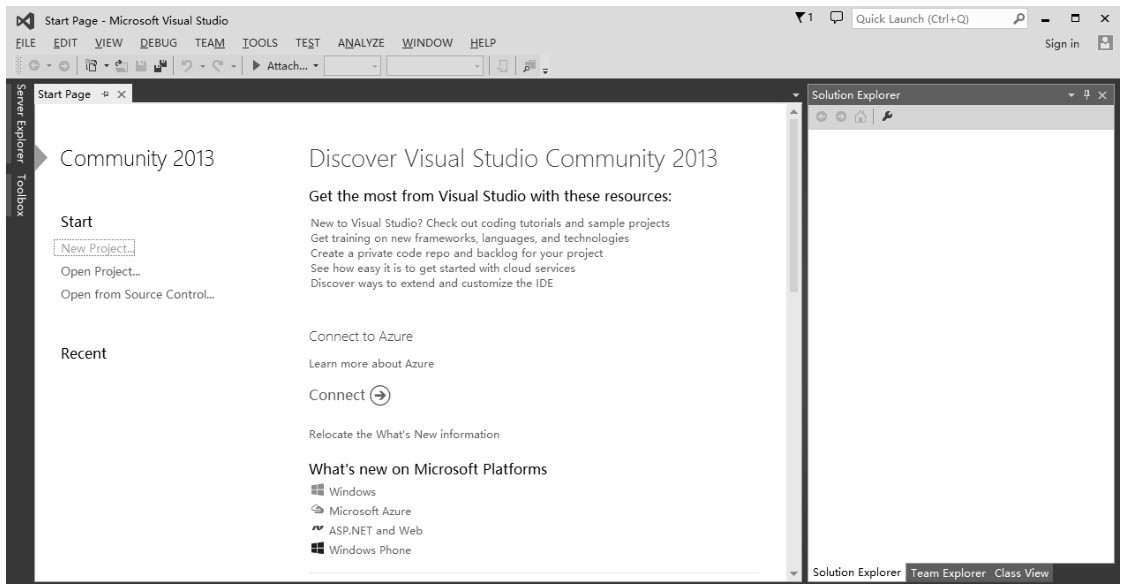
Task: Open the document tab list dropdown
Action: point(795,95)
